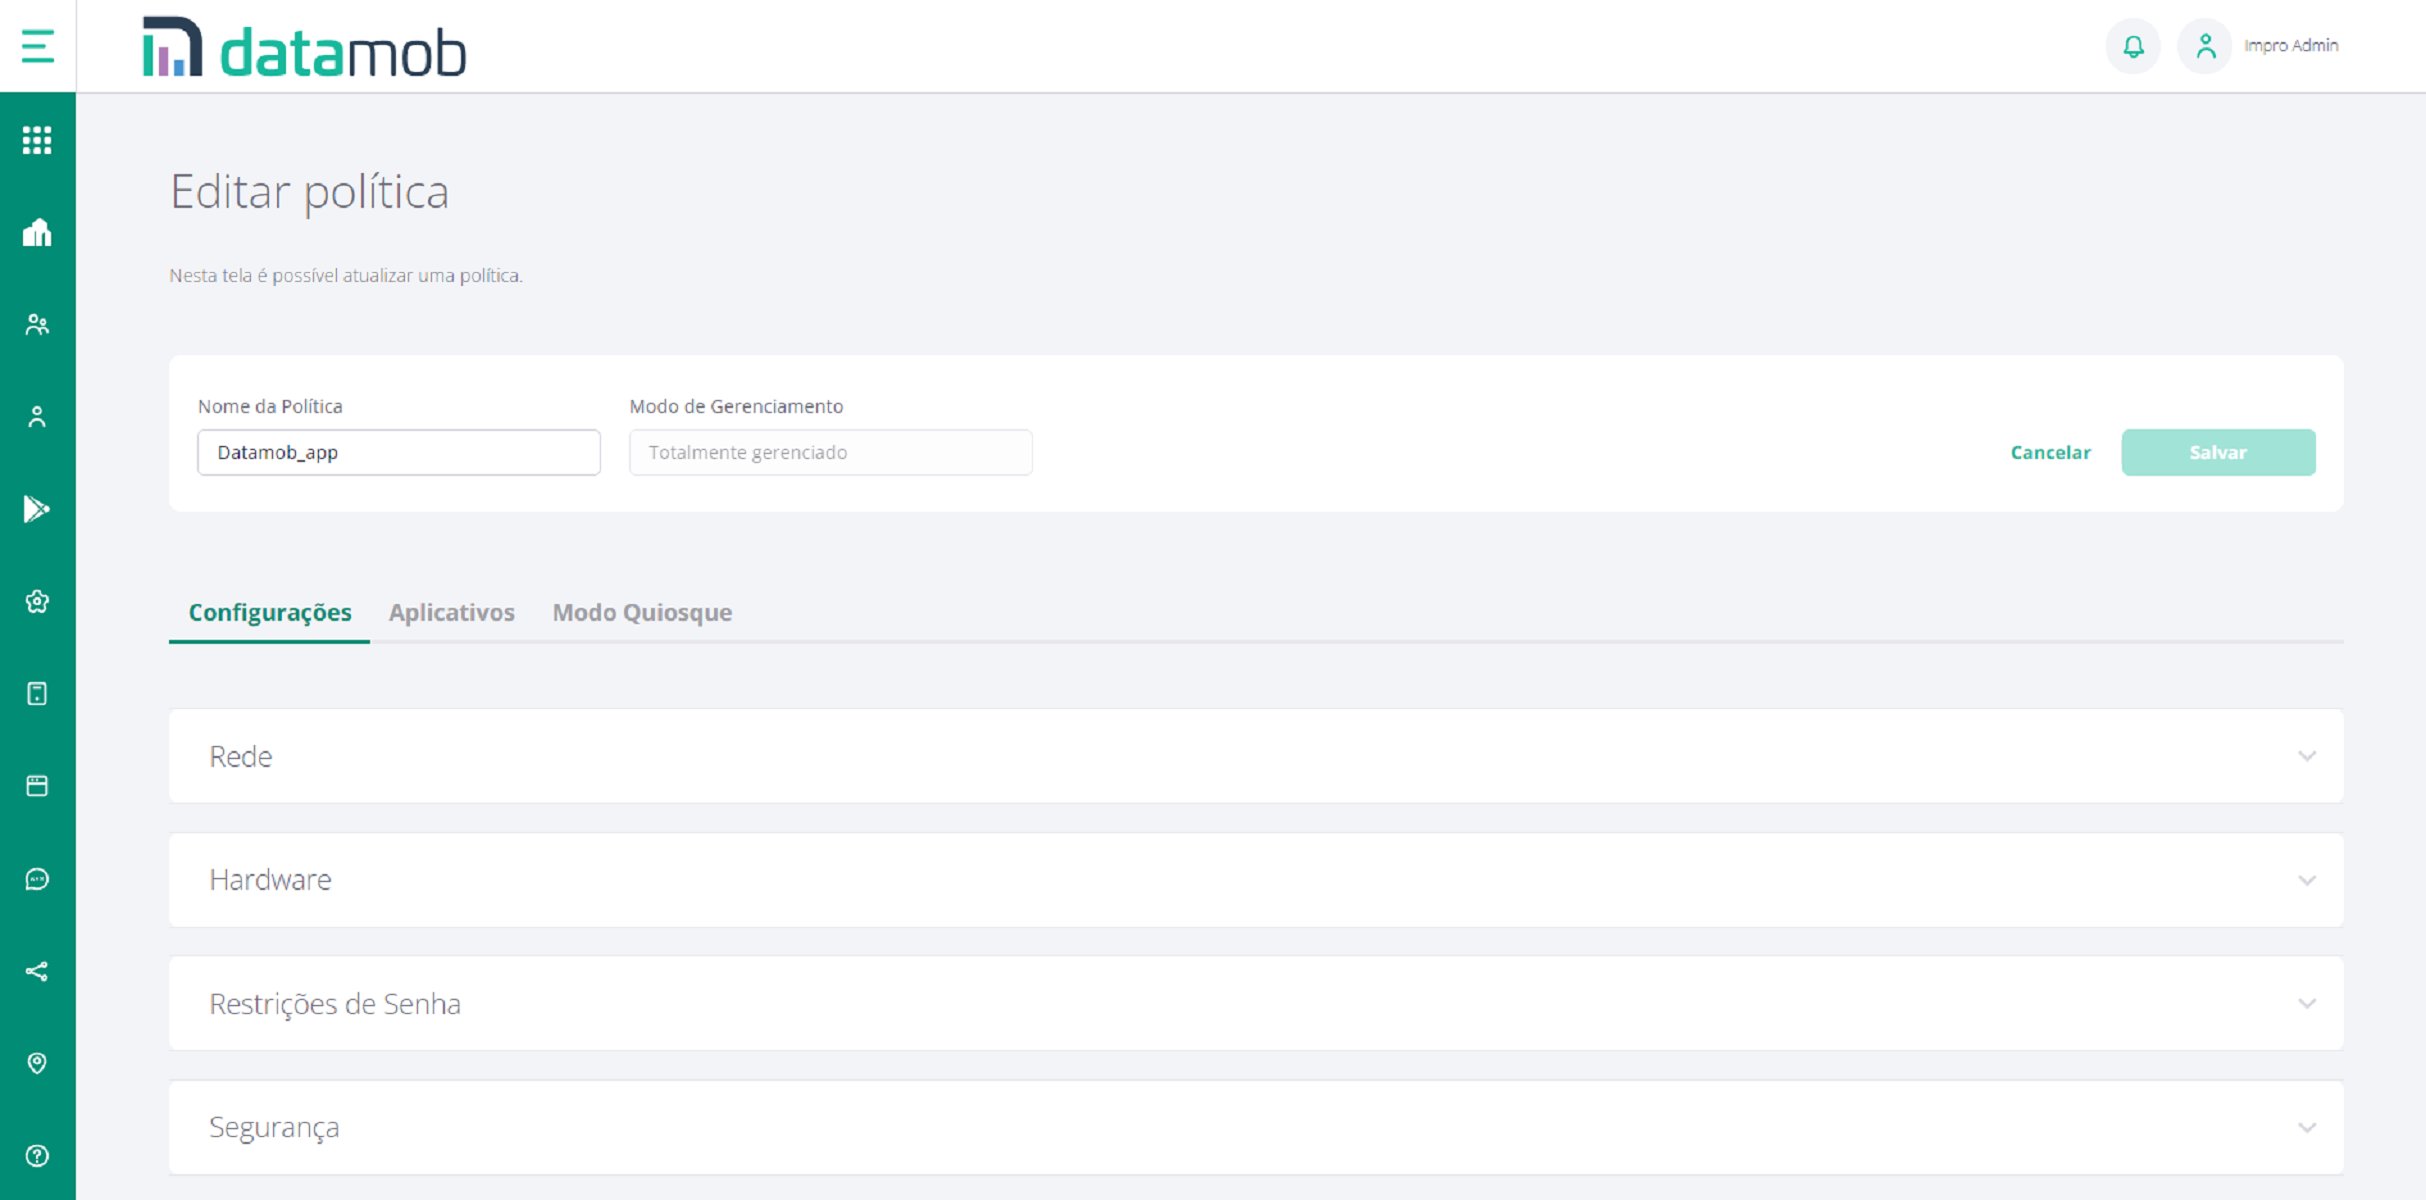
Task: Open the company buildings icon in sidebar
Action: point(37,233)
